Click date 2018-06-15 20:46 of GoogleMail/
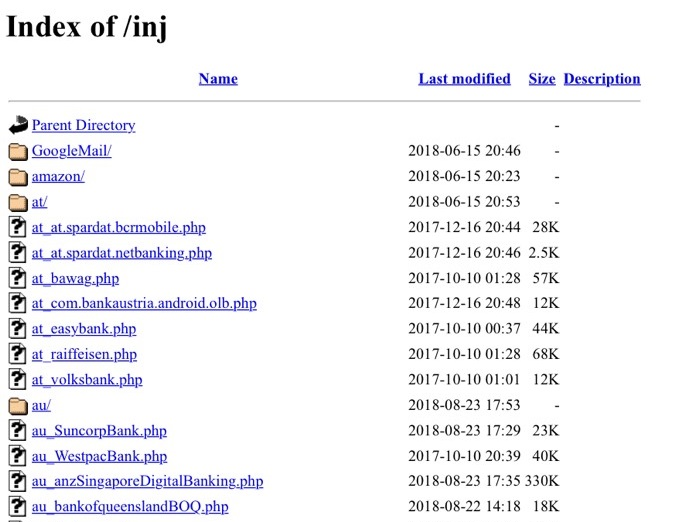This screenshot has width=677, height=522. click(465, 151)
